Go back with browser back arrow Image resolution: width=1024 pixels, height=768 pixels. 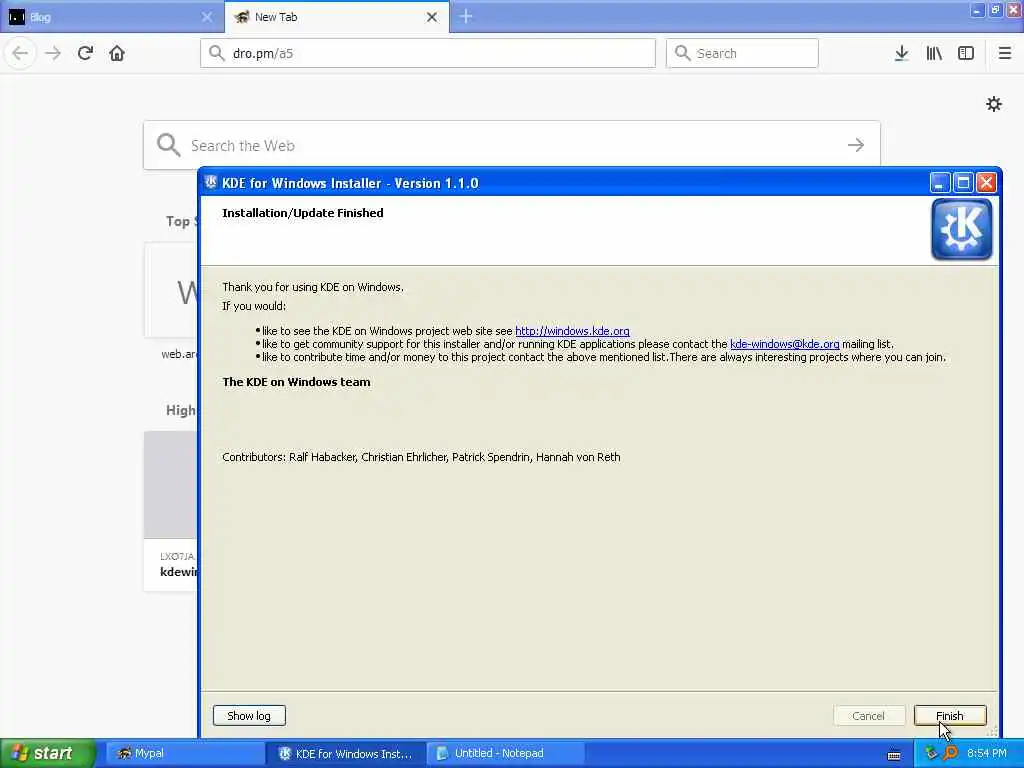pos(20,53)
